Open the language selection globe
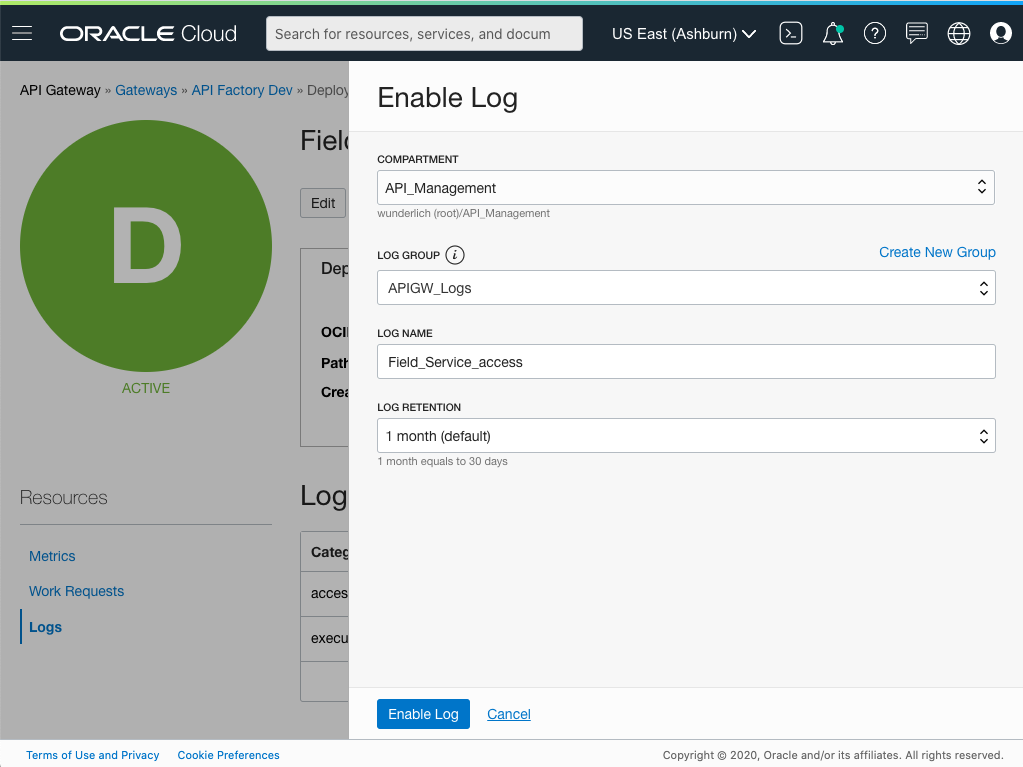The height and width of the screenshot is (767, 1023). coord(958,33)
